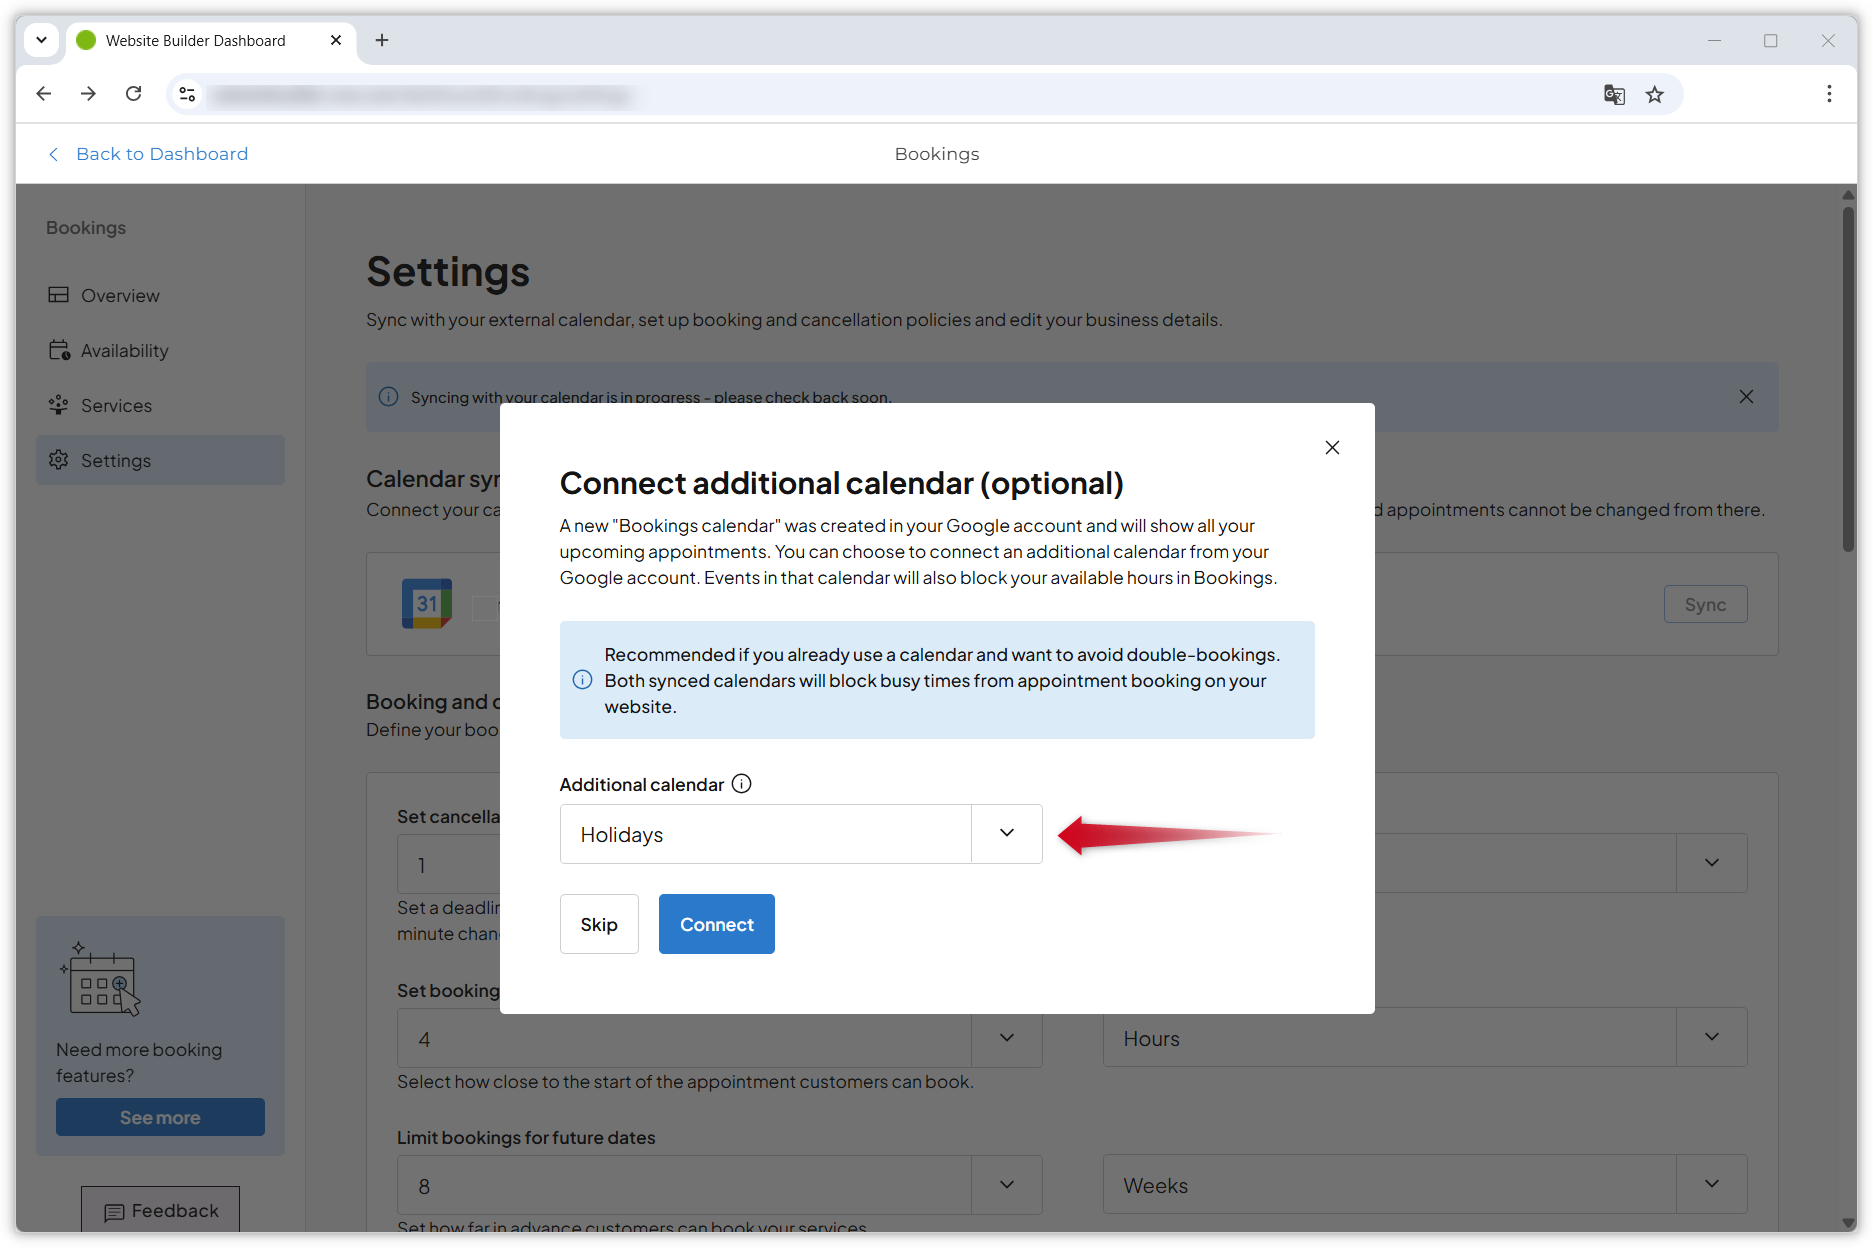1873x1248 pixels.
Task: Bookmark the page using the star icon
Action: (1655, 94)
